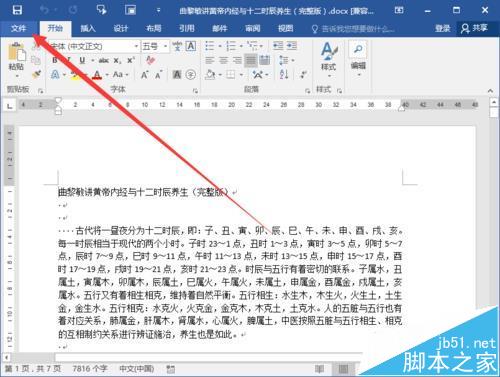Viewport: 500px width, 377px height.
Task: Apply Text Effects with the glowing A icon
Action: [55, 74]
